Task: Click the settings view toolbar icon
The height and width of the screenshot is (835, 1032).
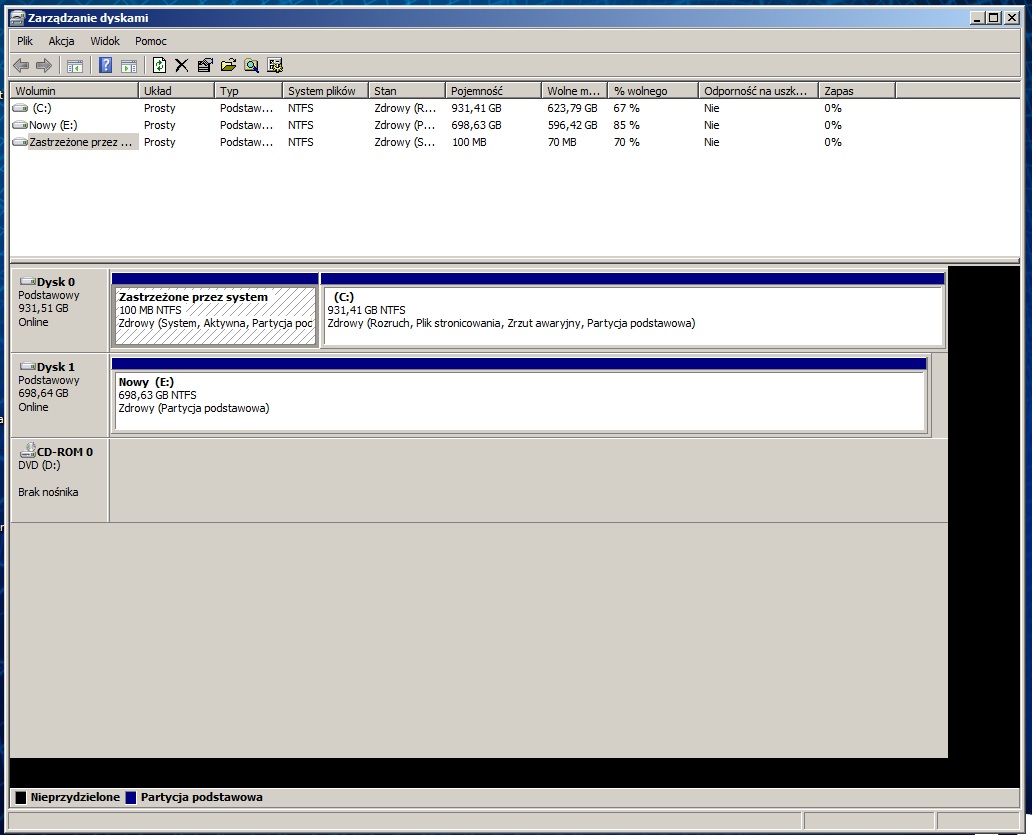Action: (275, 65)
